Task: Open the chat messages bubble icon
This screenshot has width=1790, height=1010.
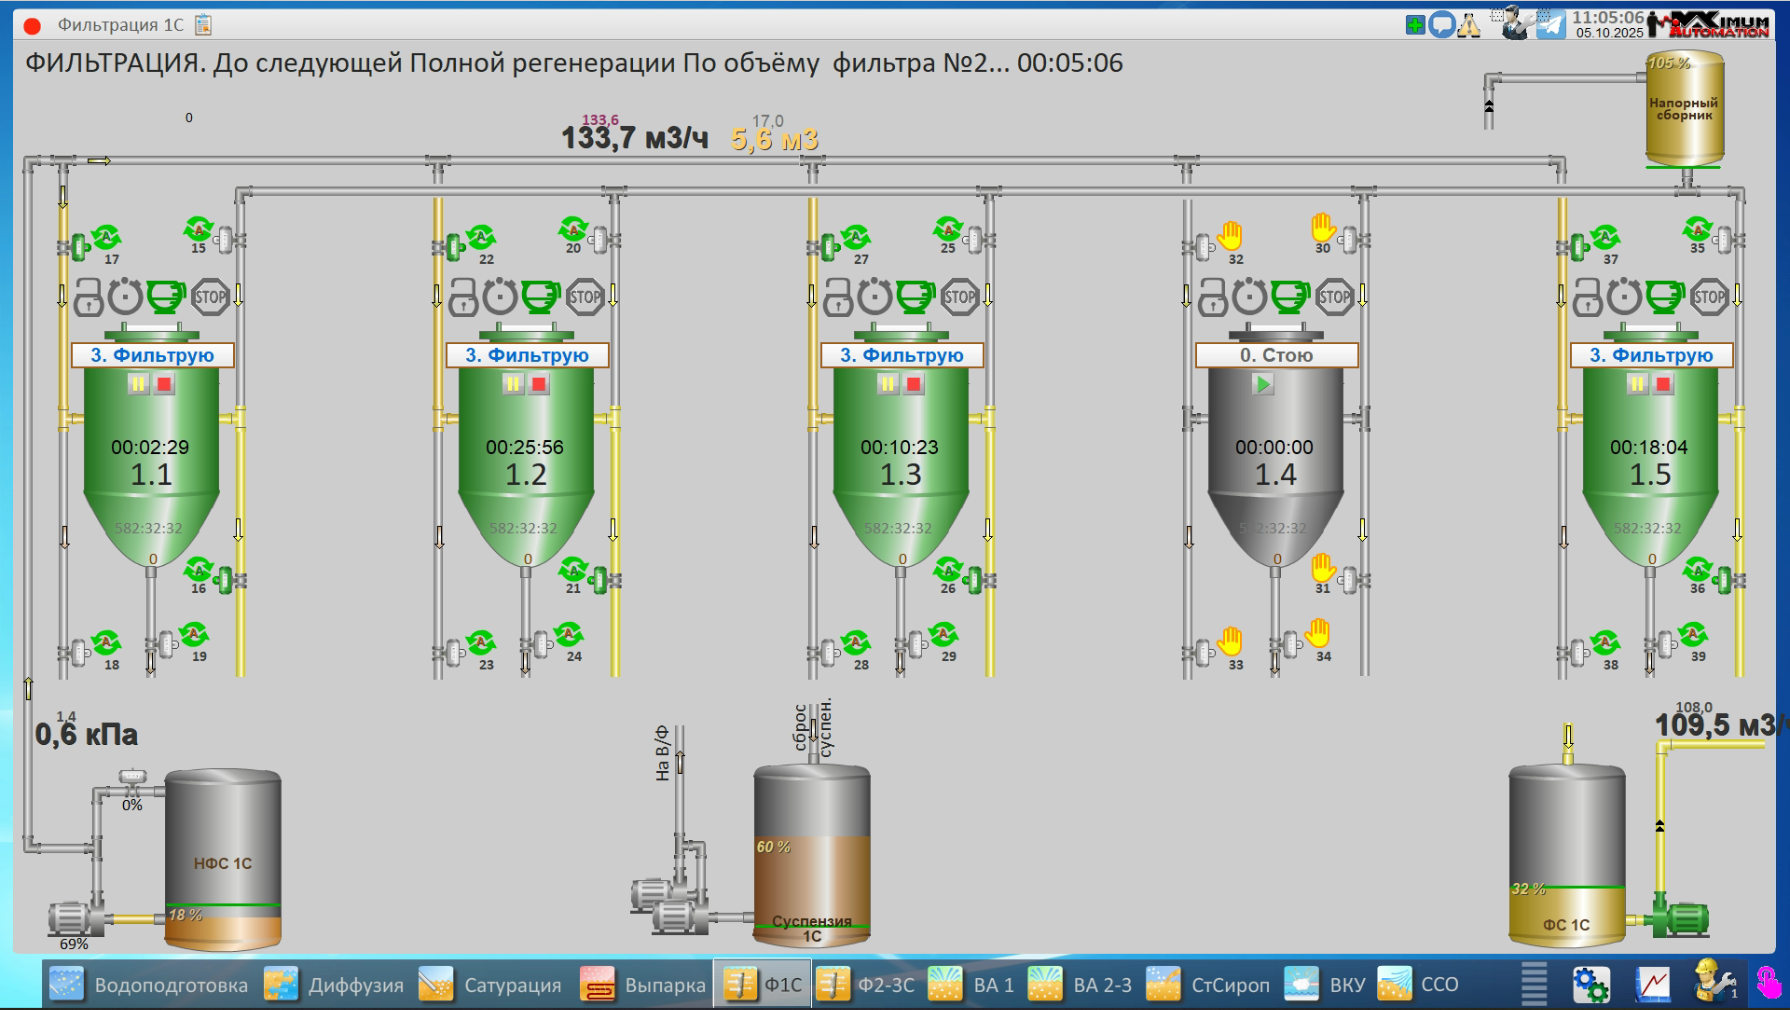Action: [1441, 25]
